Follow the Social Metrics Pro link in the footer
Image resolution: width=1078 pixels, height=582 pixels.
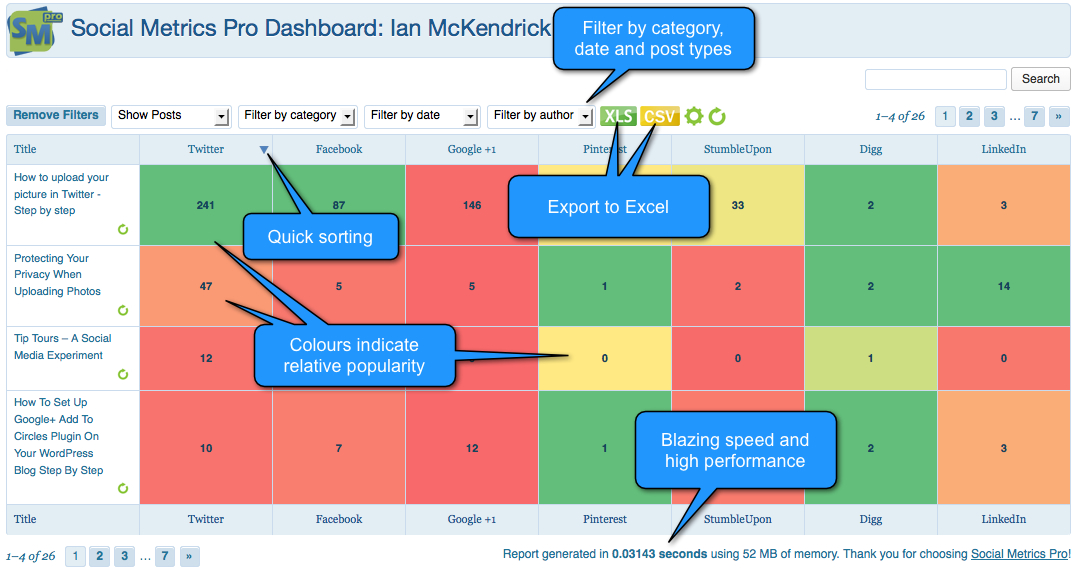click(1020, 554)
